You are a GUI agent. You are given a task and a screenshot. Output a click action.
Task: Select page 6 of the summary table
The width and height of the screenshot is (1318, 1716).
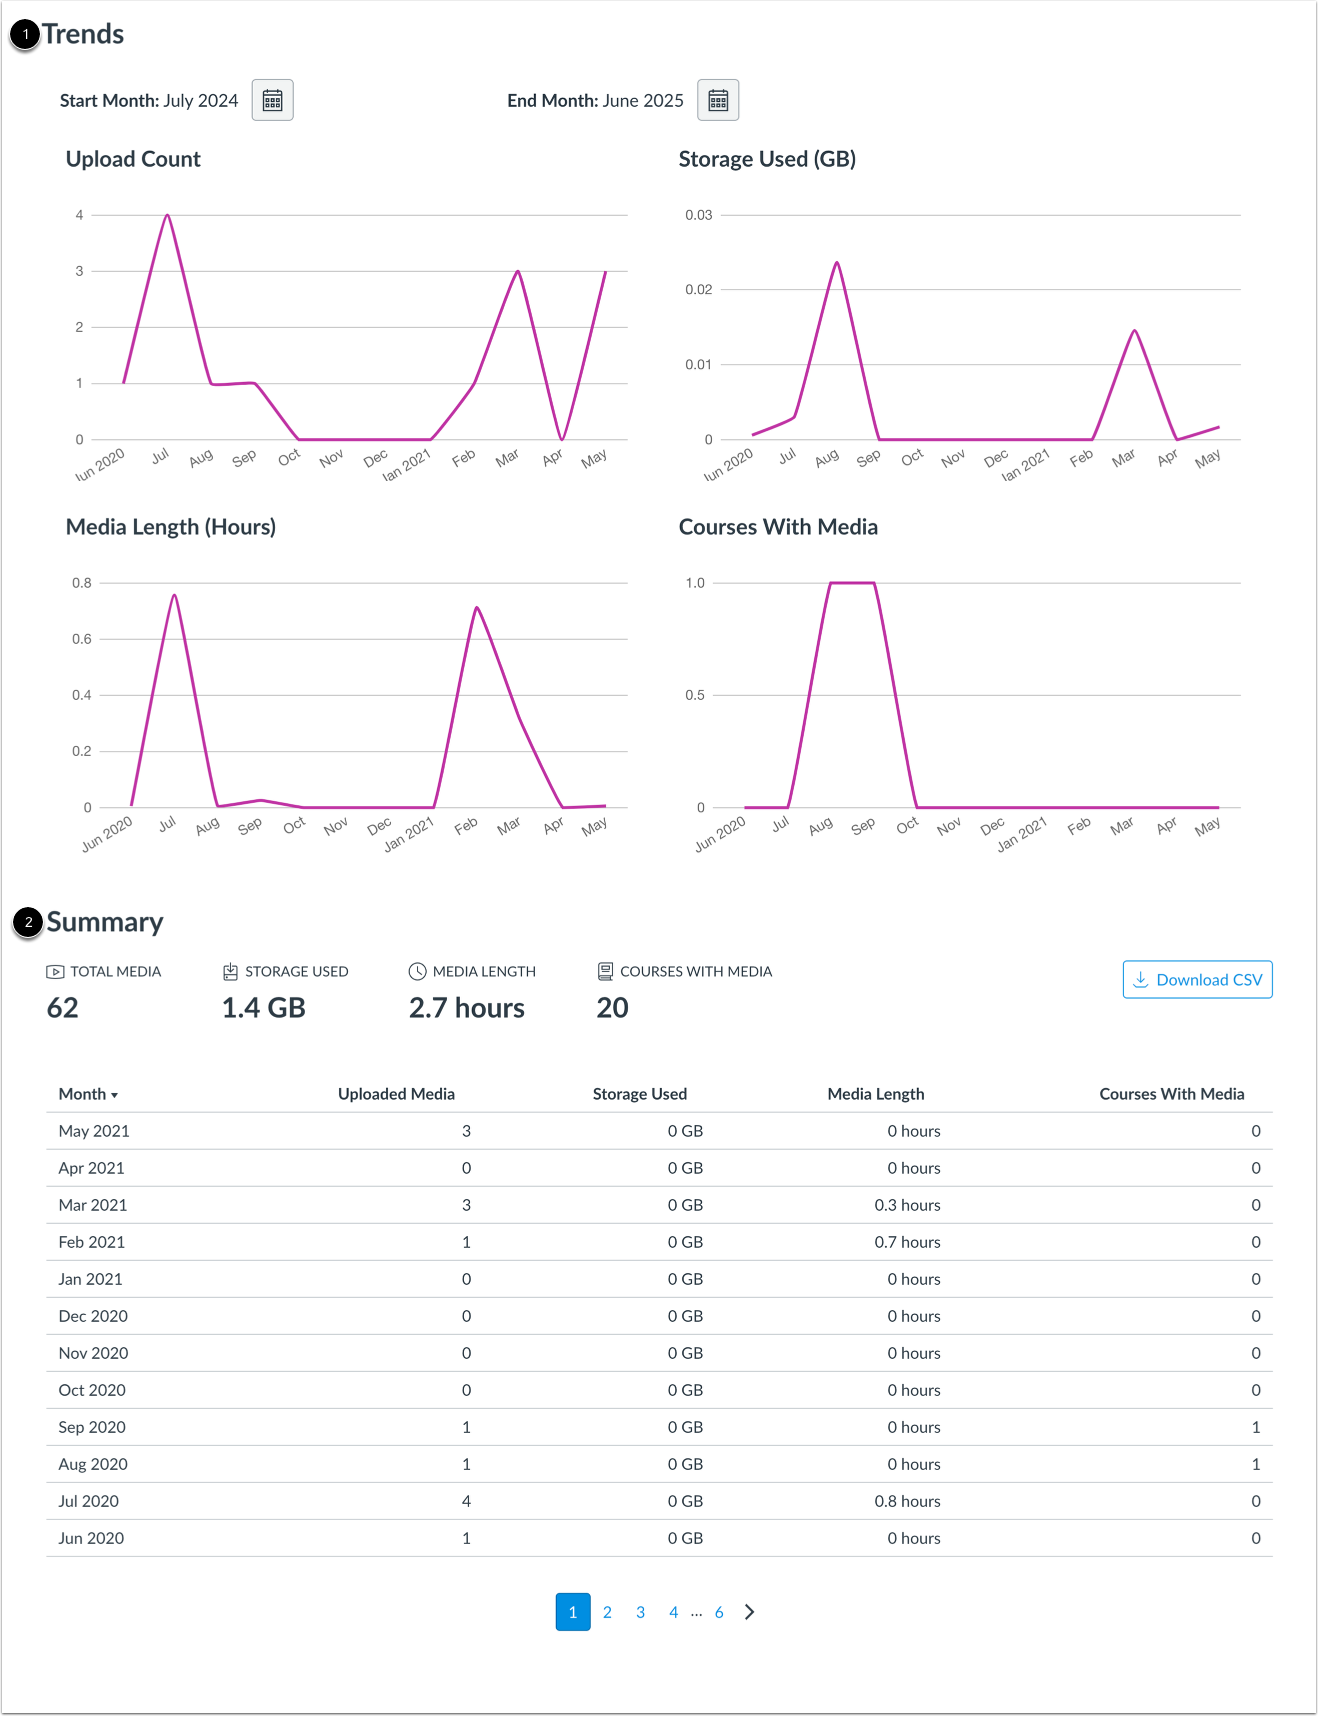[x=719, y=1612]
